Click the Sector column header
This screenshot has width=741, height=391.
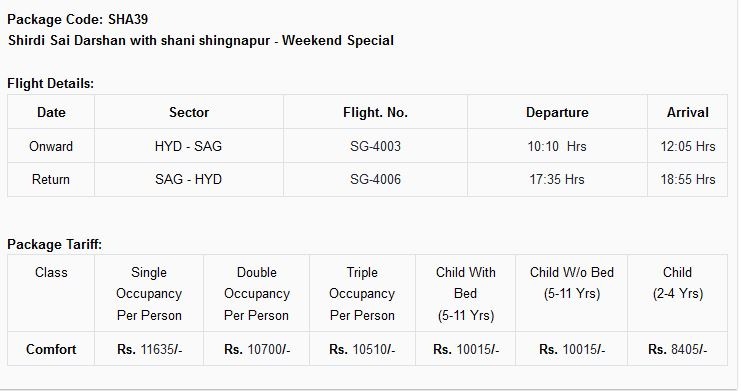click(189, 112)
